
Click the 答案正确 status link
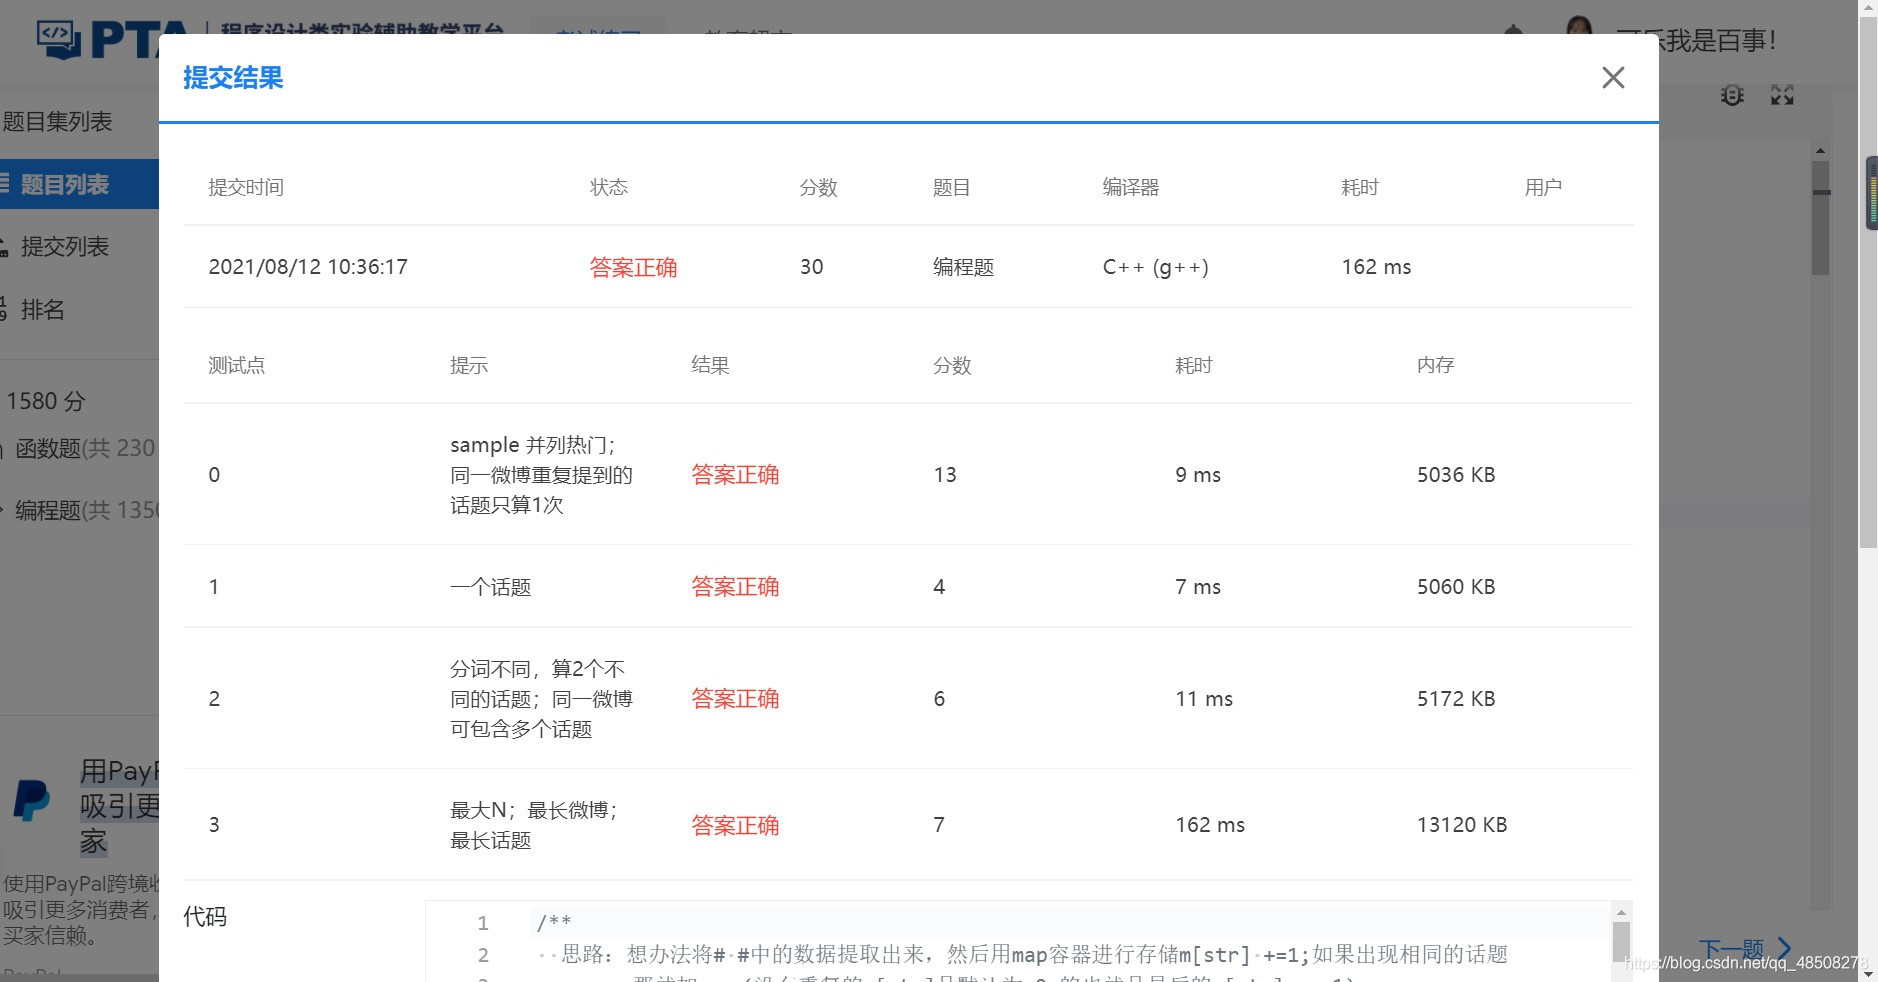(x=633, y=267)
